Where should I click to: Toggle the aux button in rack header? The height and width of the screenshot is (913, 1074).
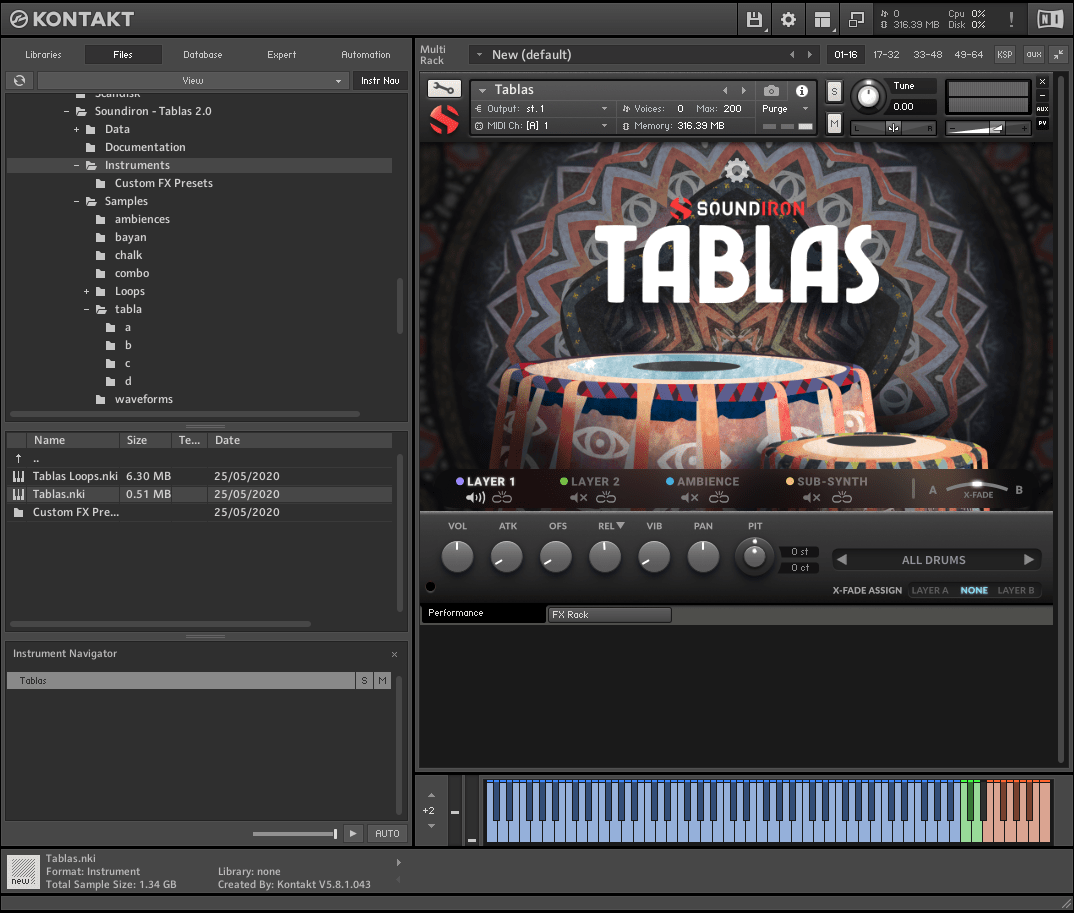coord(1034,55)
